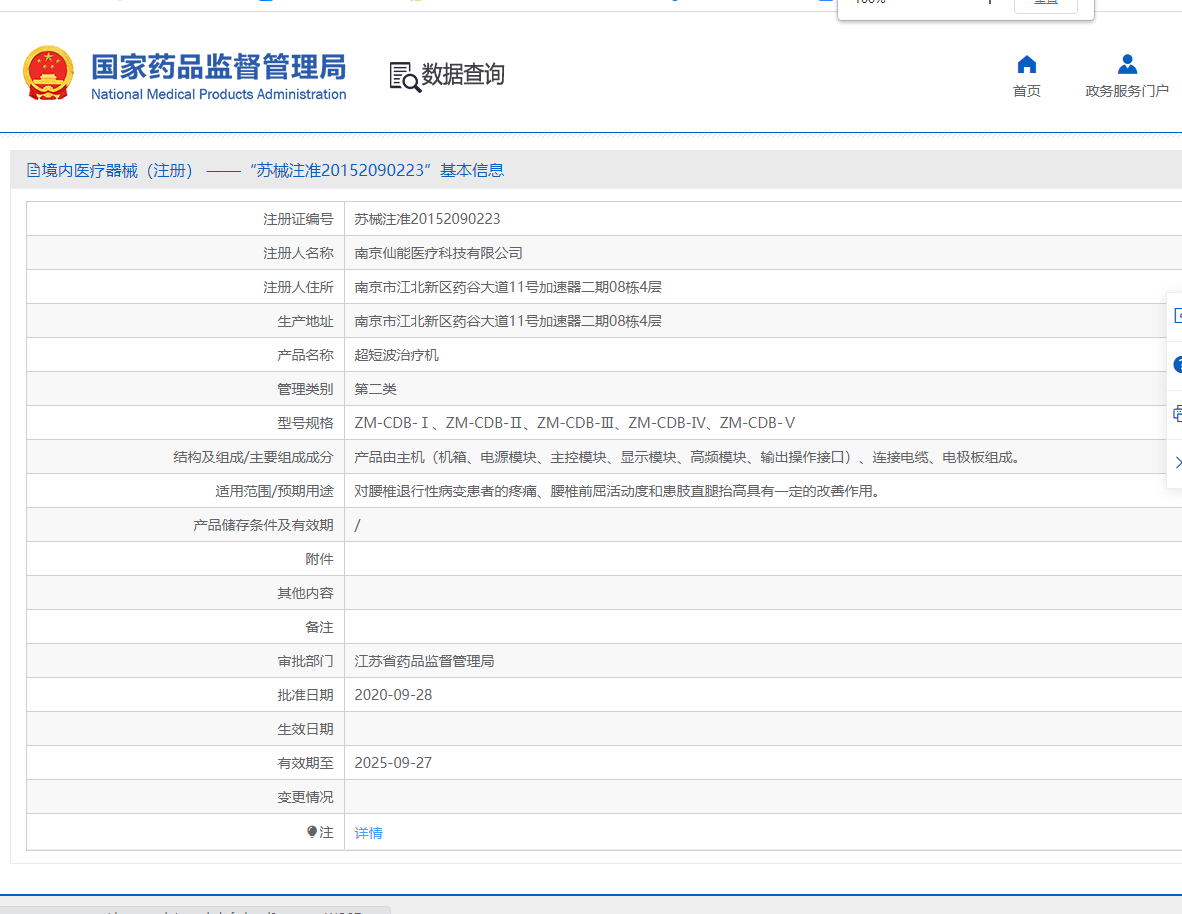Click the 数据查询 heading text
This screenshot has height=914, width=1182.
pyautogui.click(x=463, y=75)
